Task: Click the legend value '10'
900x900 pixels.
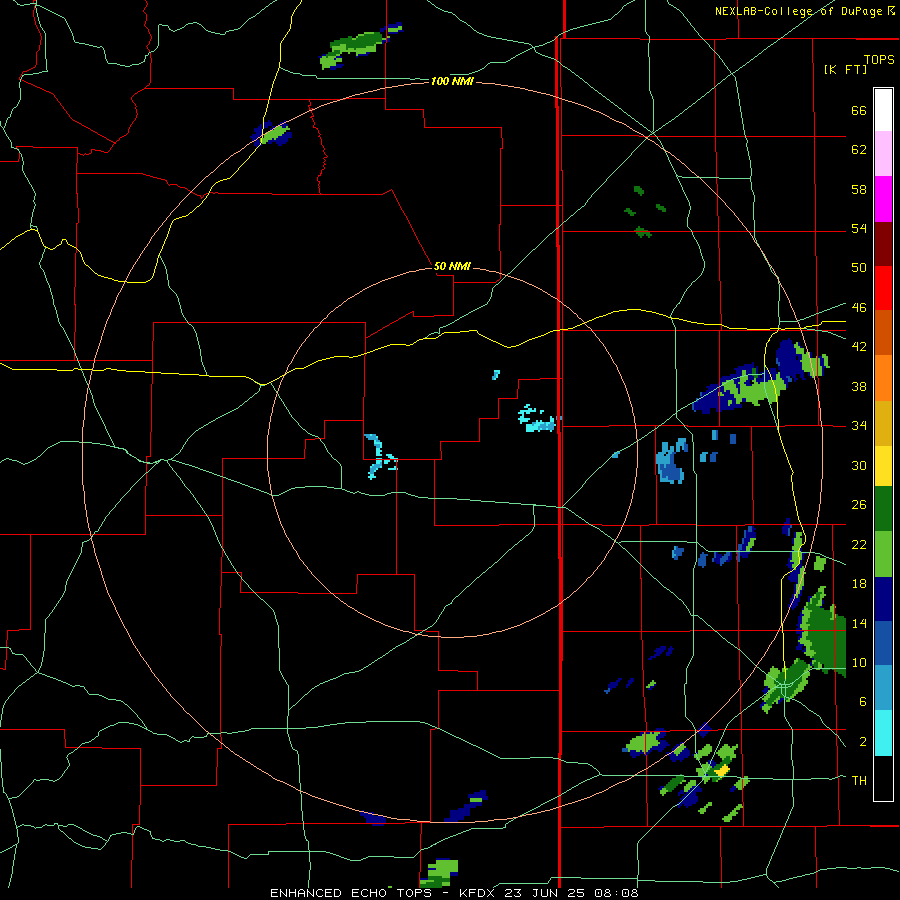Action: (859, 662)
